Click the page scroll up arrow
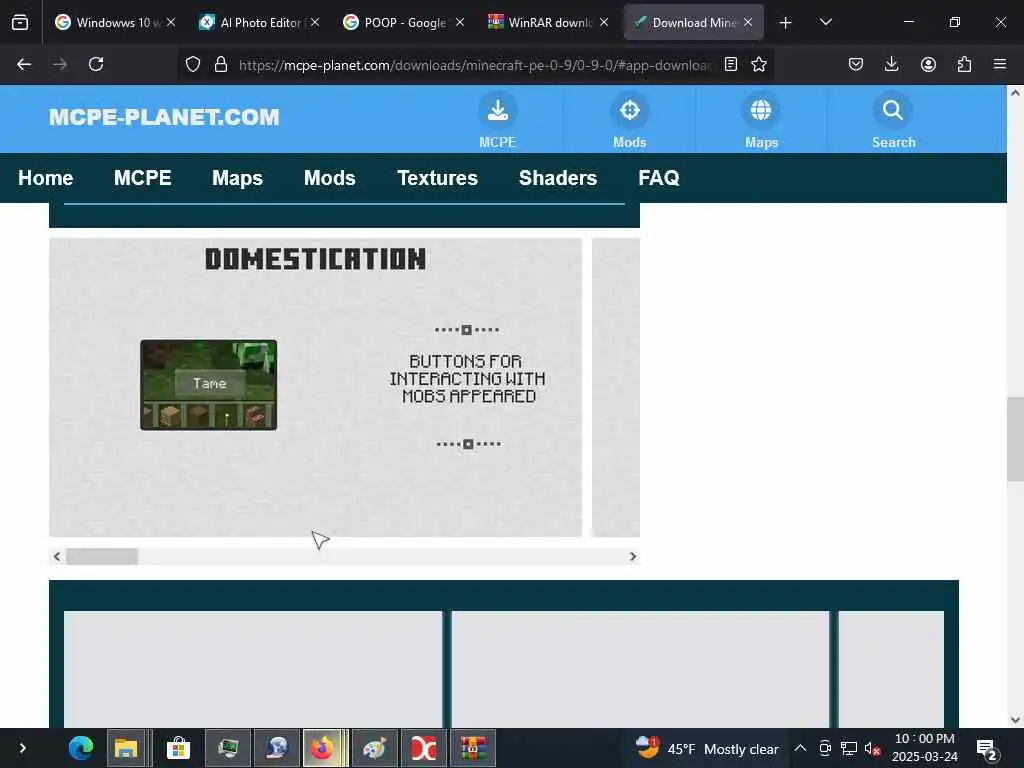The image size is (1024, 768). click(1015, 93)
